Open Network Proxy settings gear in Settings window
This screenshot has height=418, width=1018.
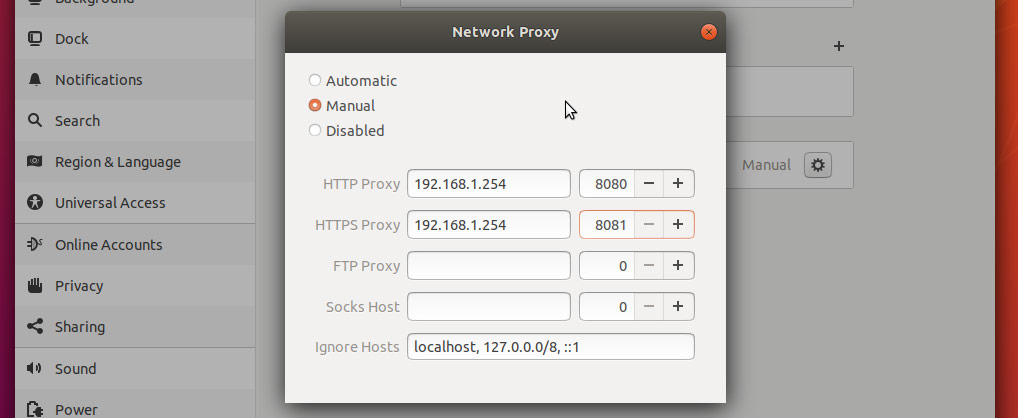818,165
